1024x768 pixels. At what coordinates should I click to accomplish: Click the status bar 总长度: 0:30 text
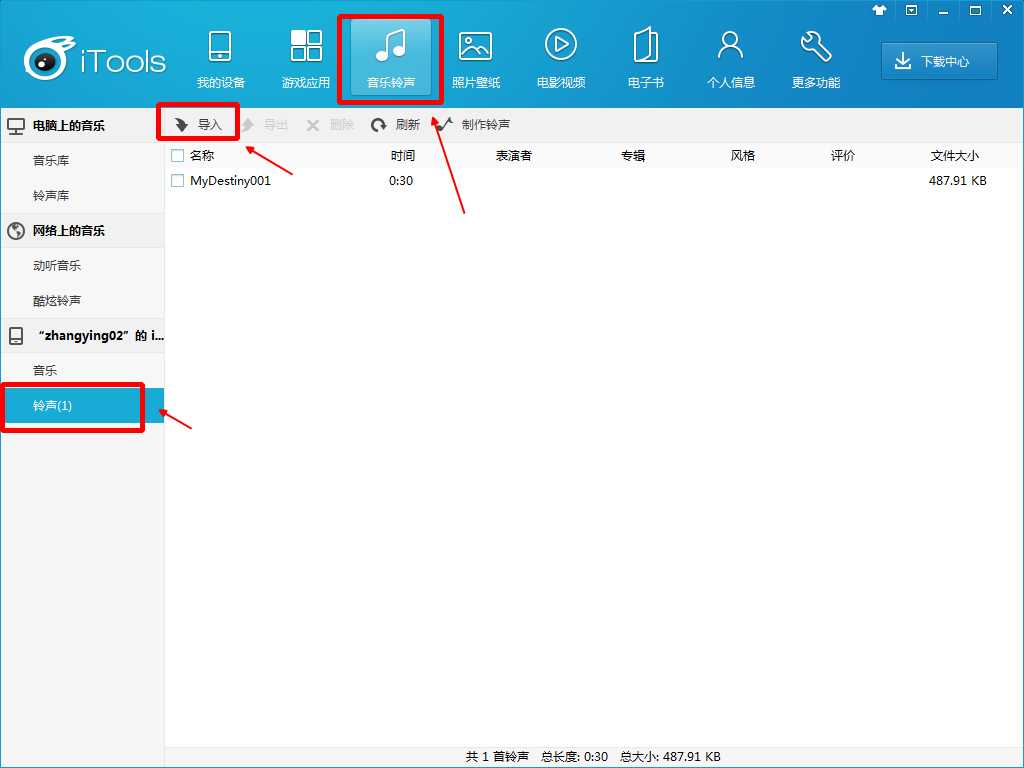click(574, 756)
